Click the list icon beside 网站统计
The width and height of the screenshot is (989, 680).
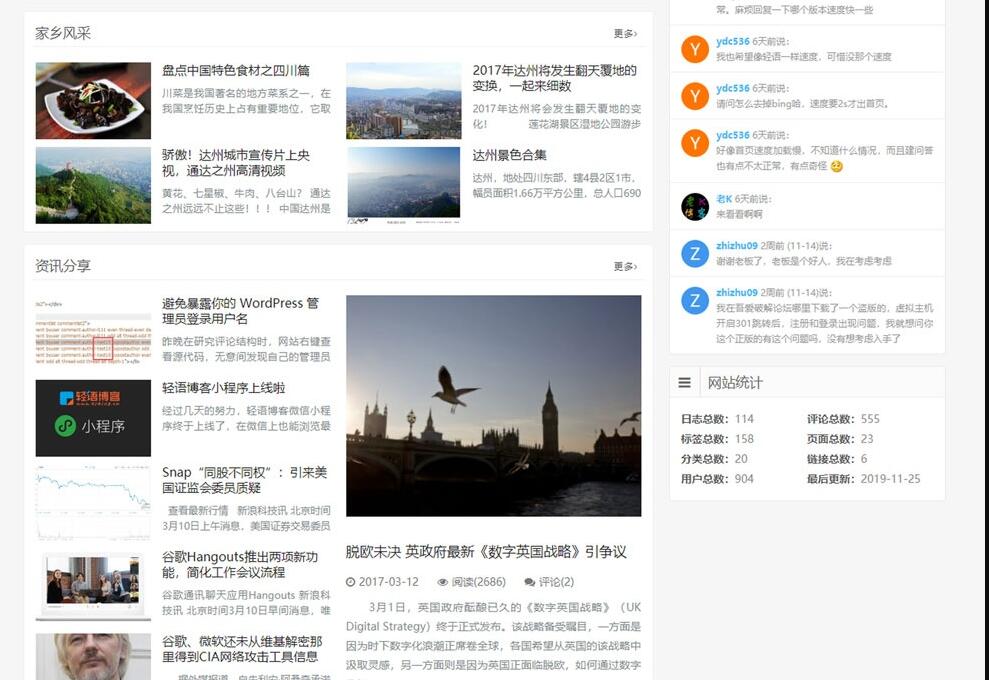[x=684, y=383]
